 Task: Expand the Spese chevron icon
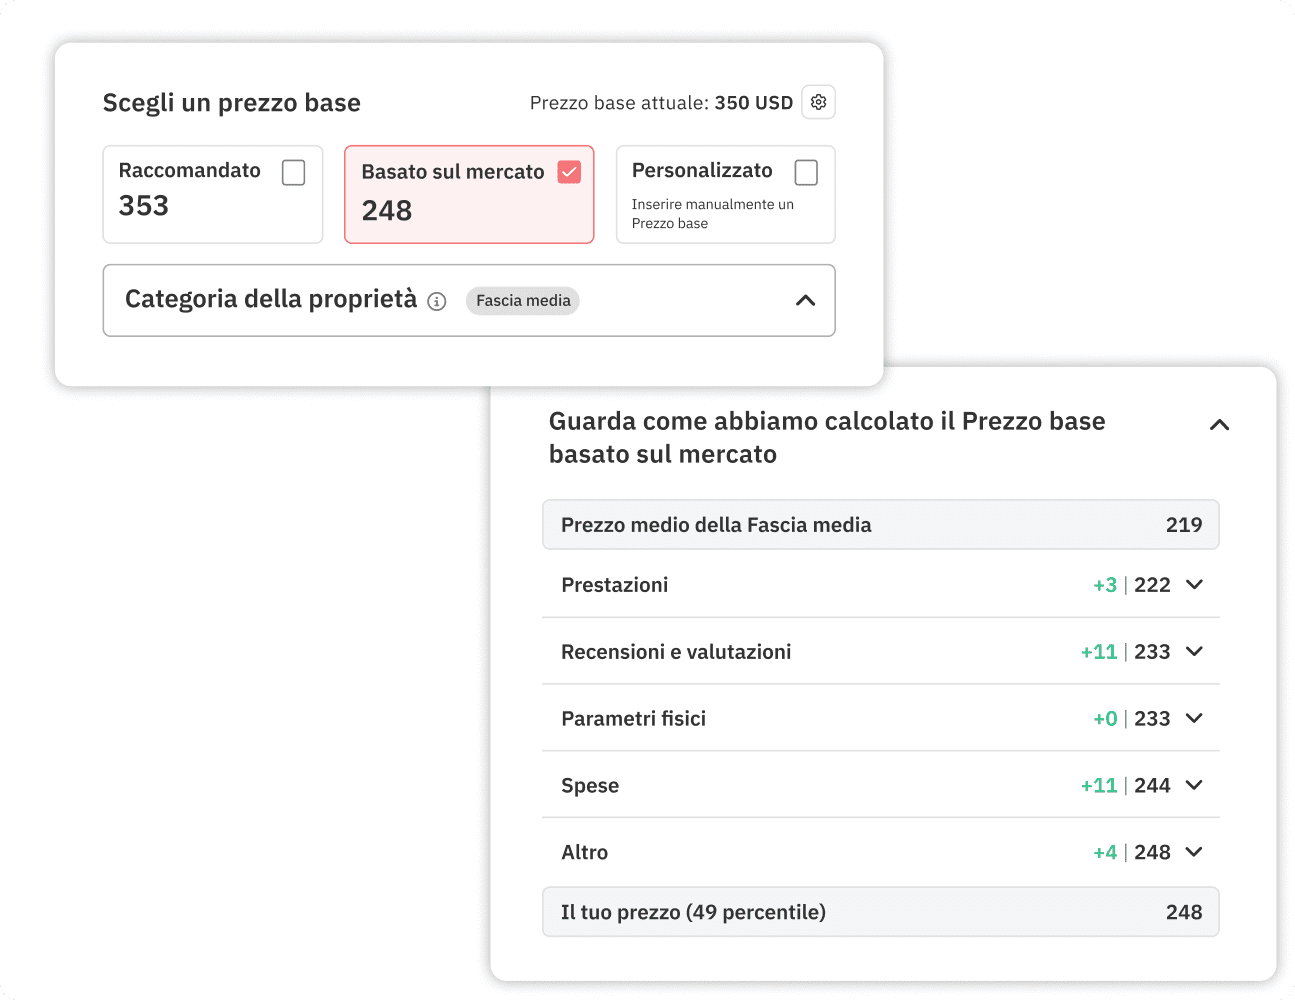1194,785
